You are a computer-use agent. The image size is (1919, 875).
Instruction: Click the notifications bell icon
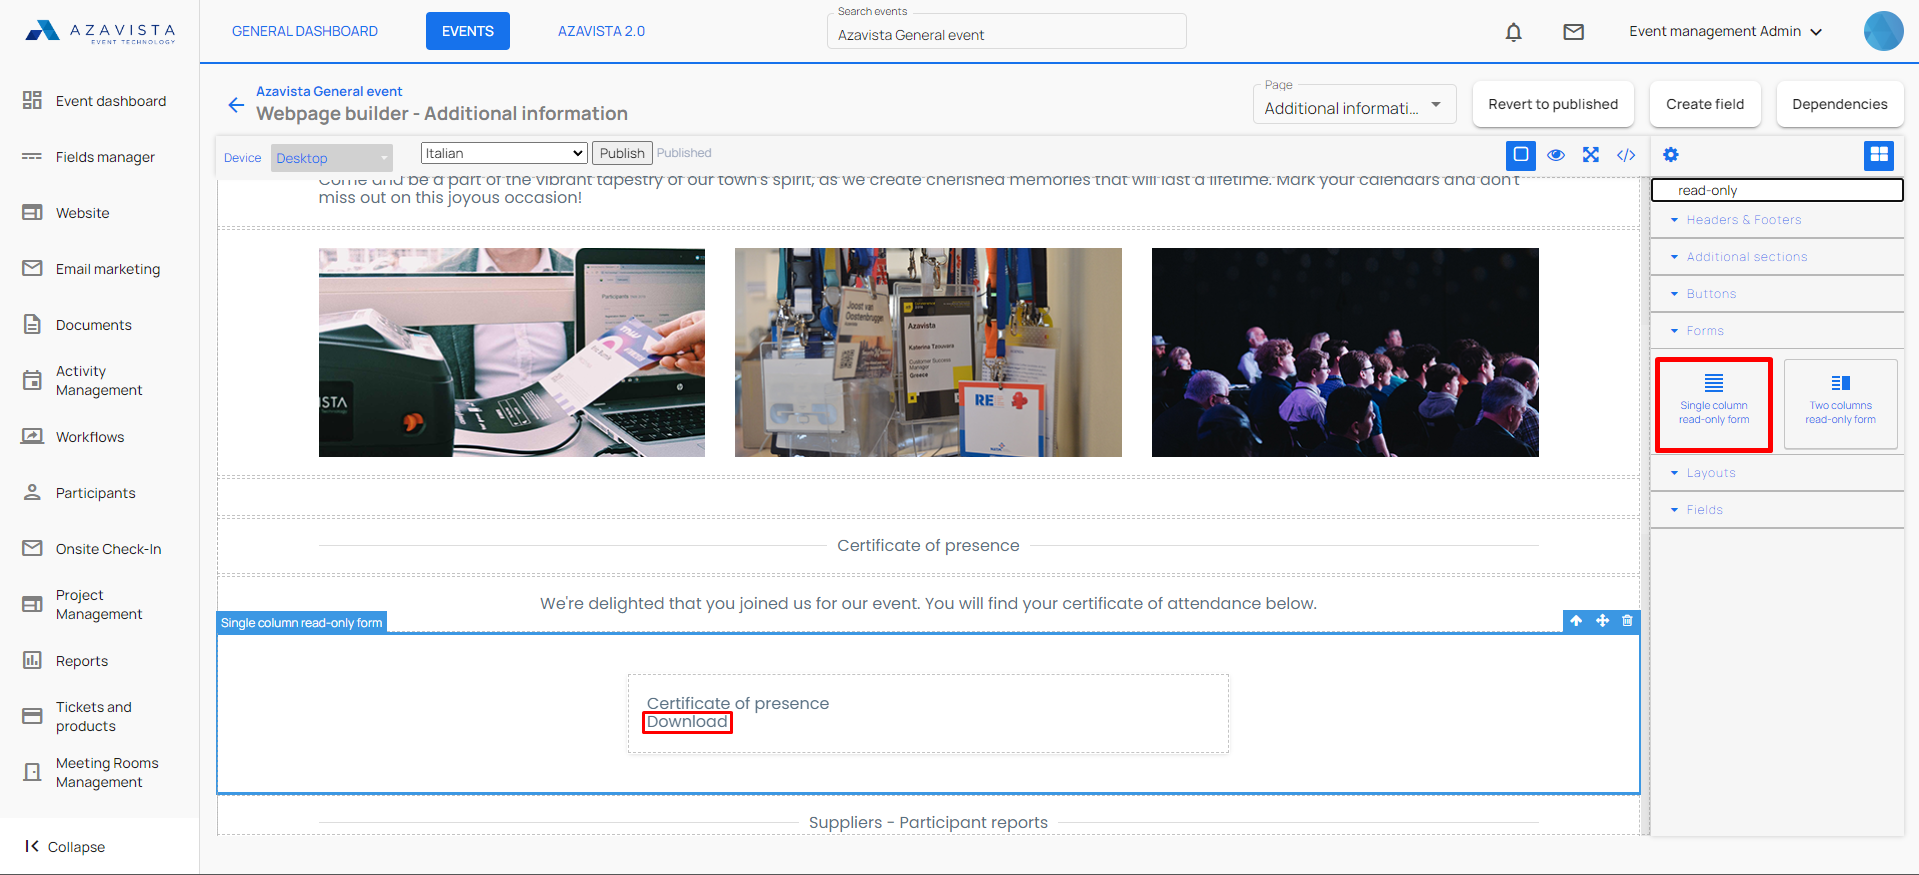[x=1514, y=32]
